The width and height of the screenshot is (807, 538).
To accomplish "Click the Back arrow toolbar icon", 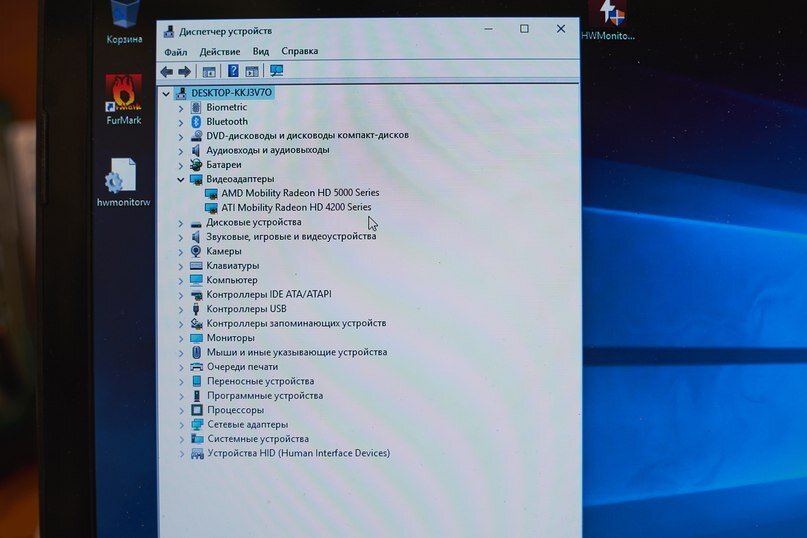I will click(166, 72).
